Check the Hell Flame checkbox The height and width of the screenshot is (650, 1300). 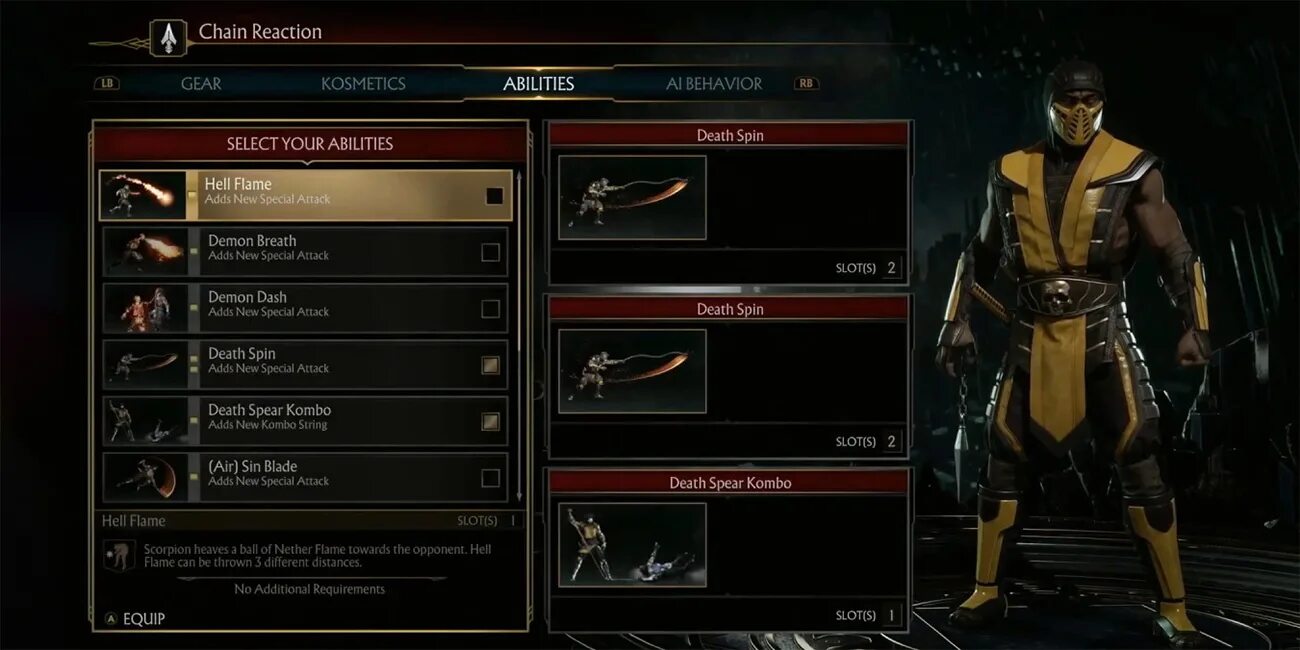click(x=494, y=196)
